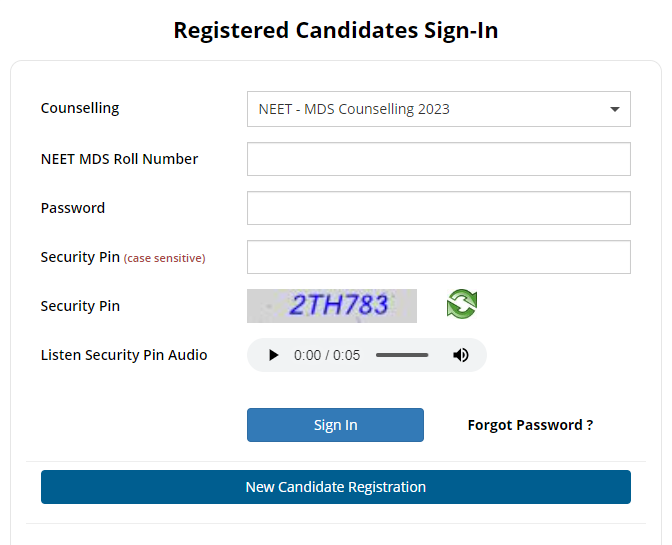
Task: Open the Counselling selection dropdown
Action: [x=438, y=109]
